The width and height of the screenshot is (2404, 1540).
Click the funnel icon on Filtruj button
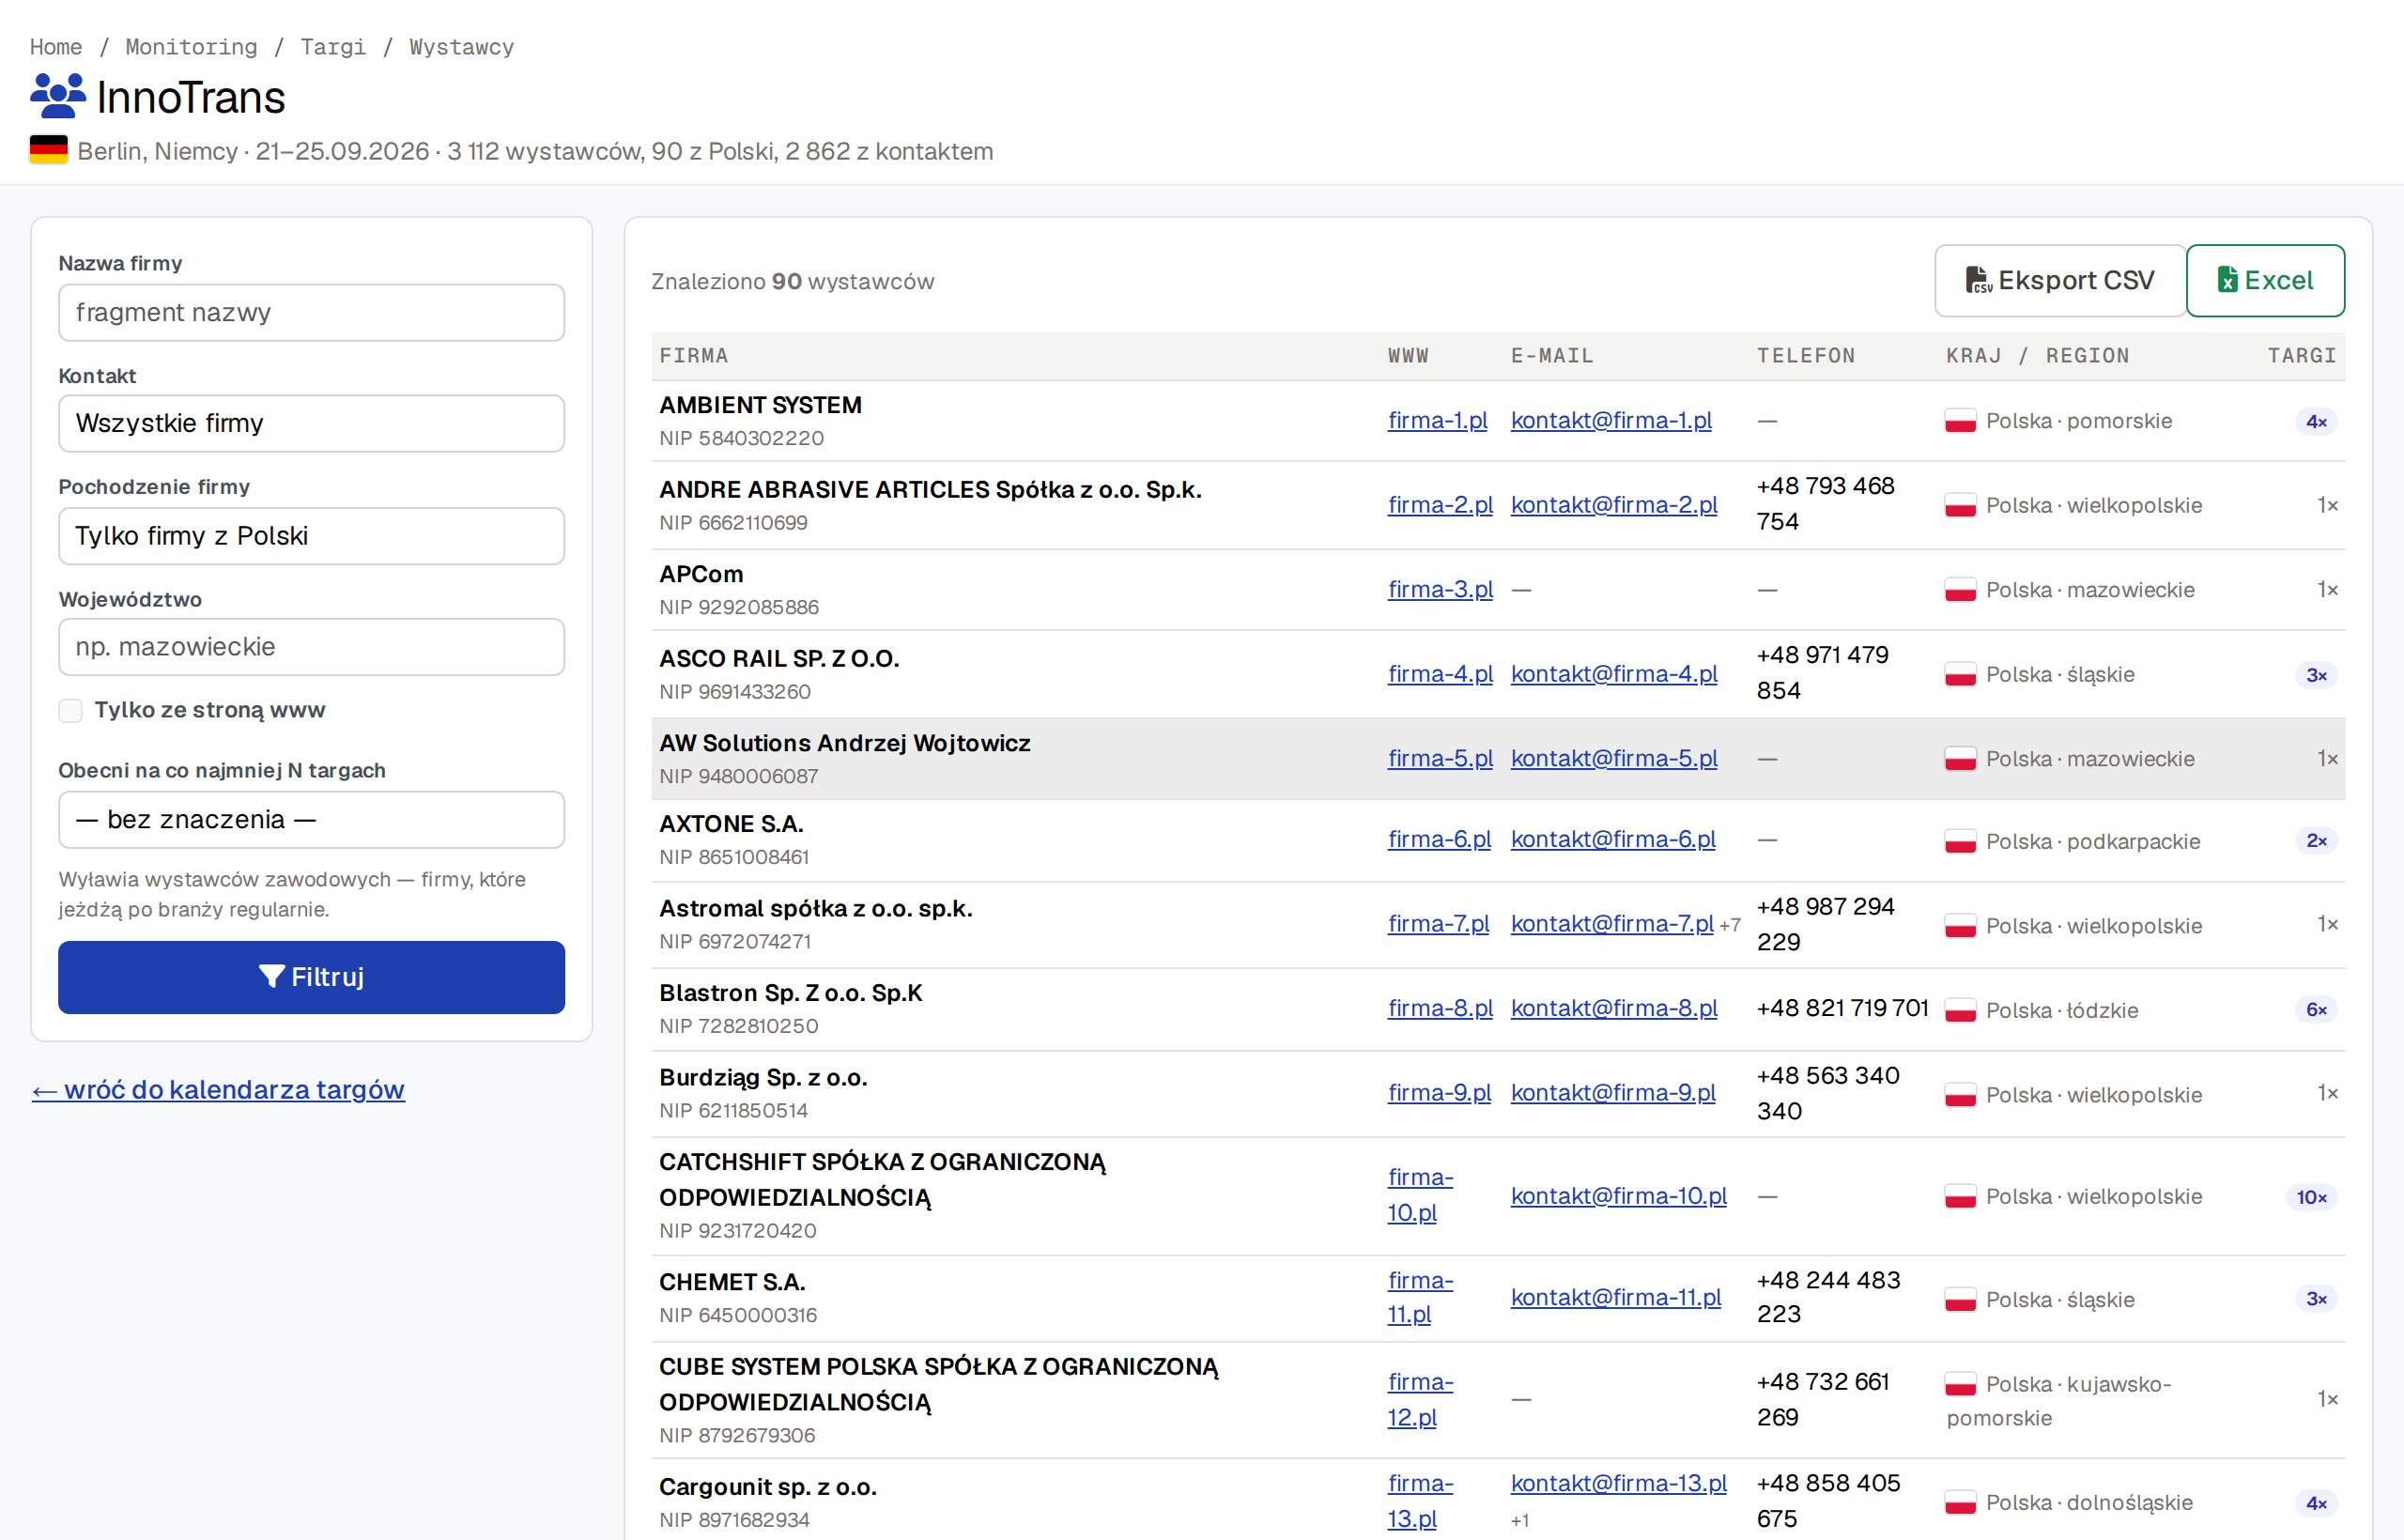click(271, 976)
